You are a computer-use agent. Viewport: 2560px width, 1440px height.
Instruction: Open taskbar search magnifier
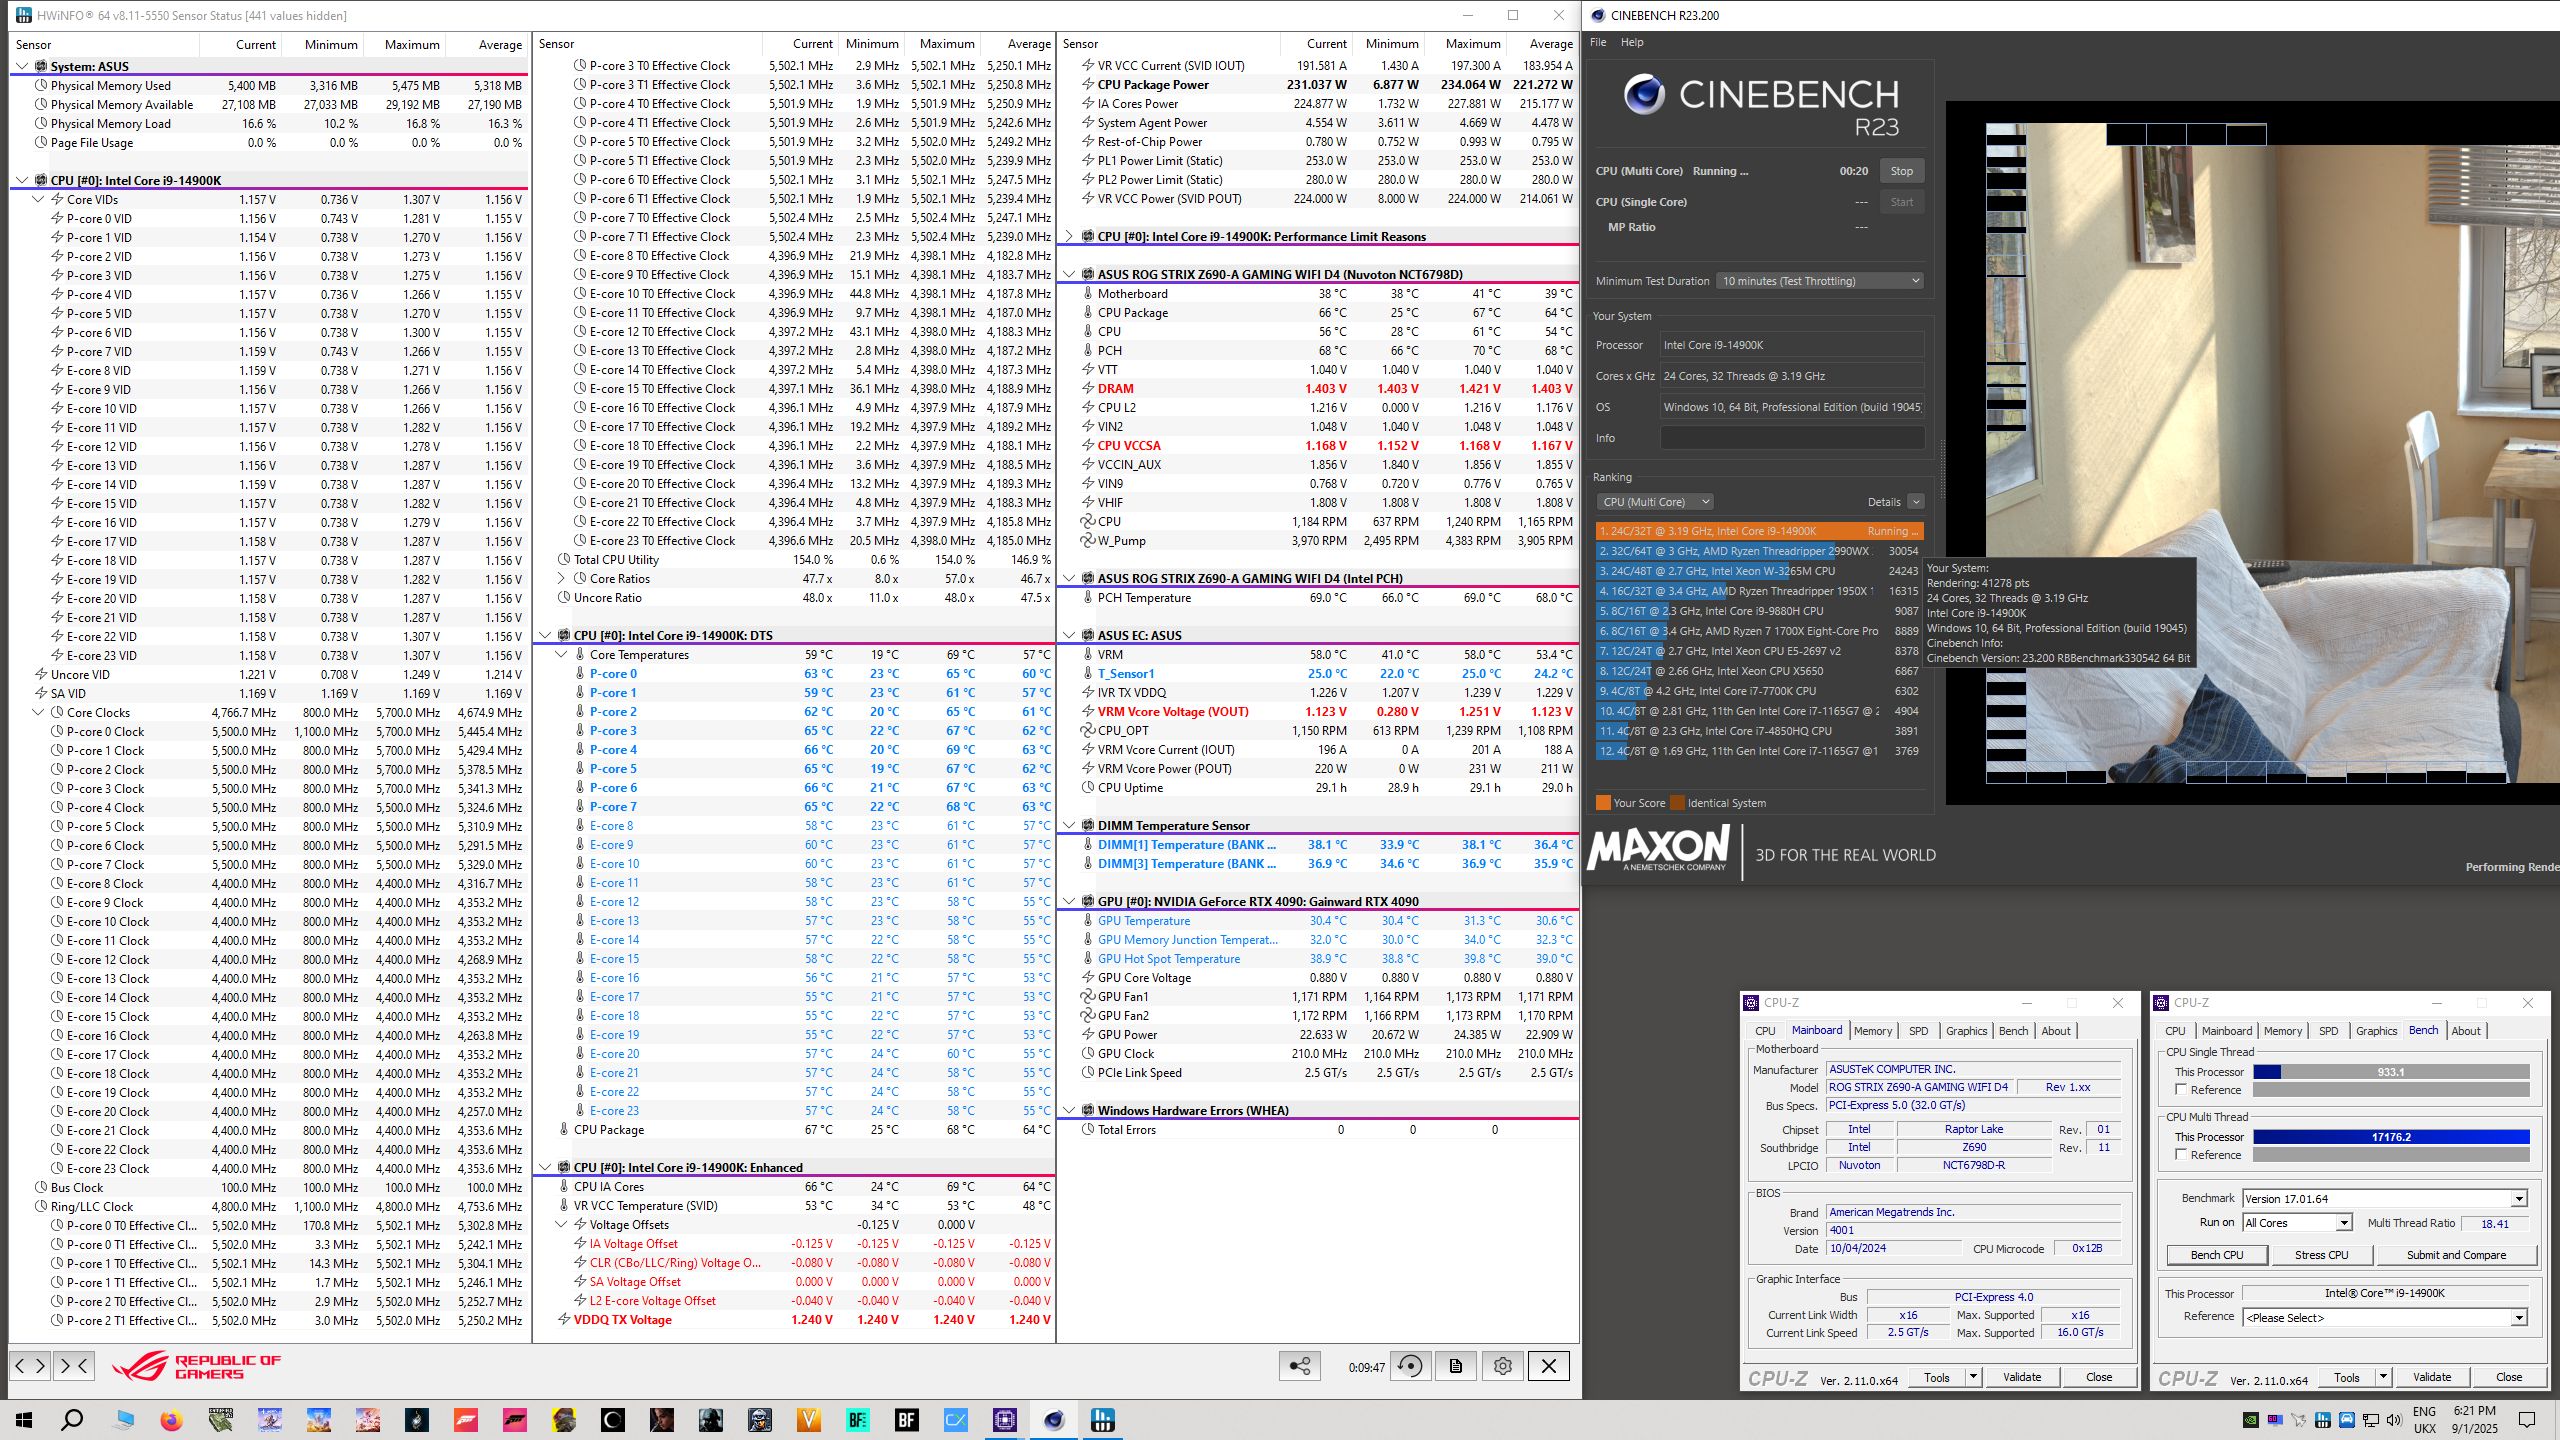tap(72, 1419)
